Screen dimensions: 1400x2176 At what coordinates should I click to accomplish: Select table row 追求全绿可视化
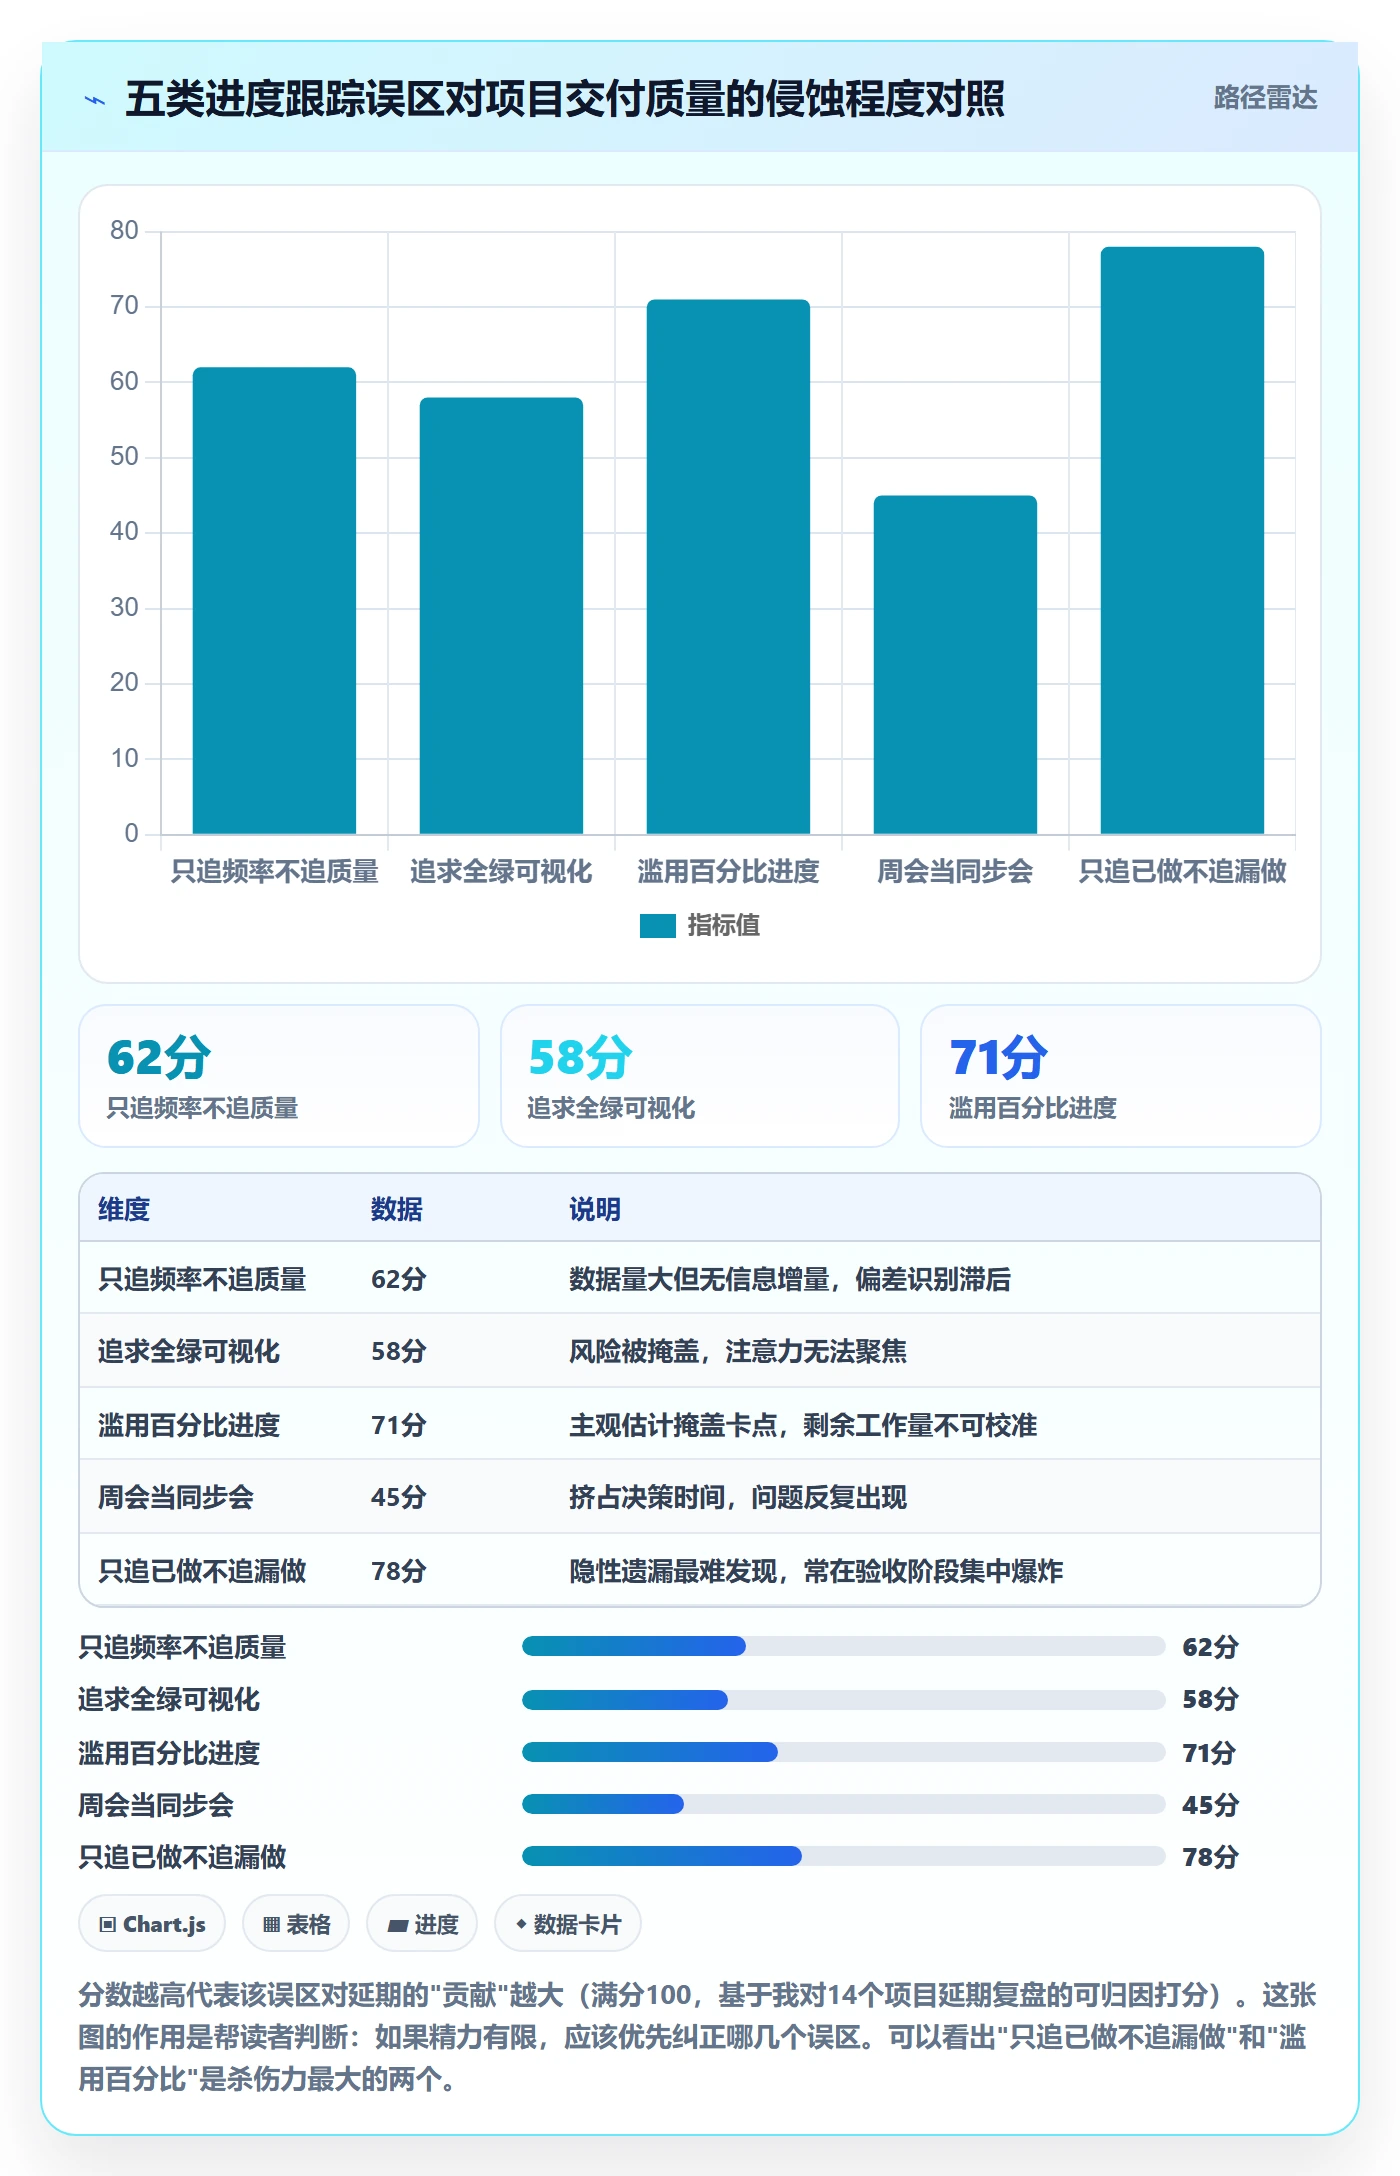tap(700, 1351)
